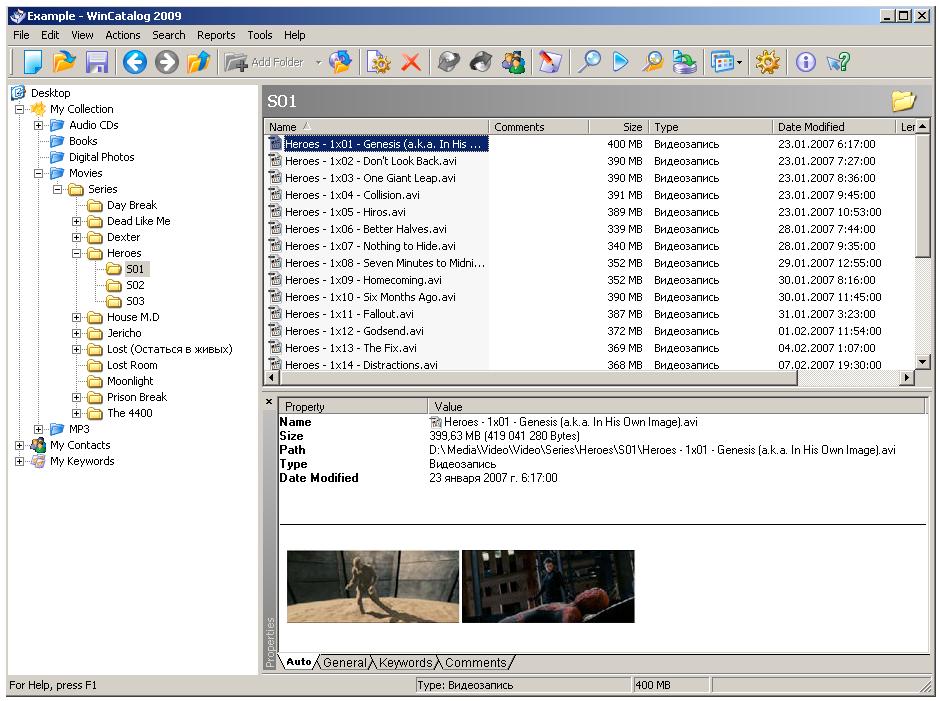939x701 pixels.
Task: Open the Tools menu
Action: click(x=260, y=35)
